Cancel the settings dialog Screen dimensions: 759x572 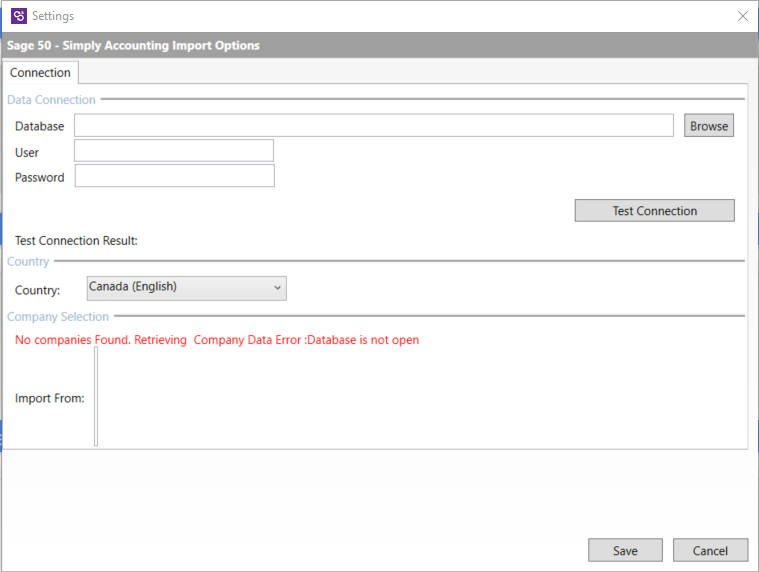[711, 550]
